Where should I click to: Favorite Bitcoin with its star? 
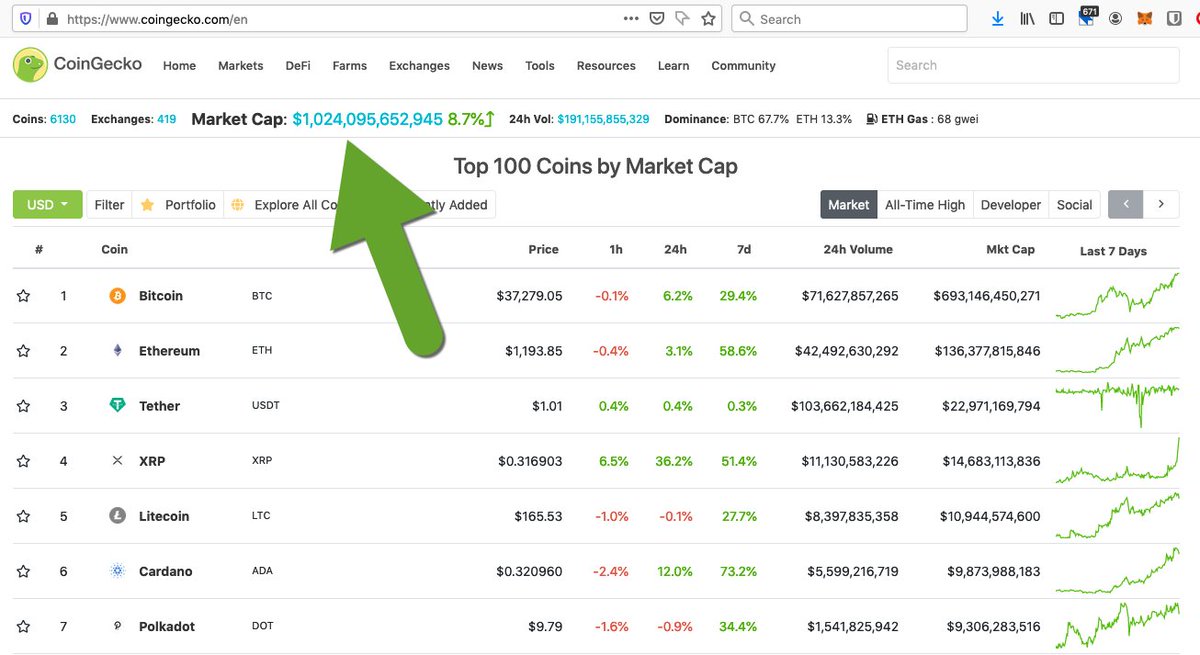point(23,296)
